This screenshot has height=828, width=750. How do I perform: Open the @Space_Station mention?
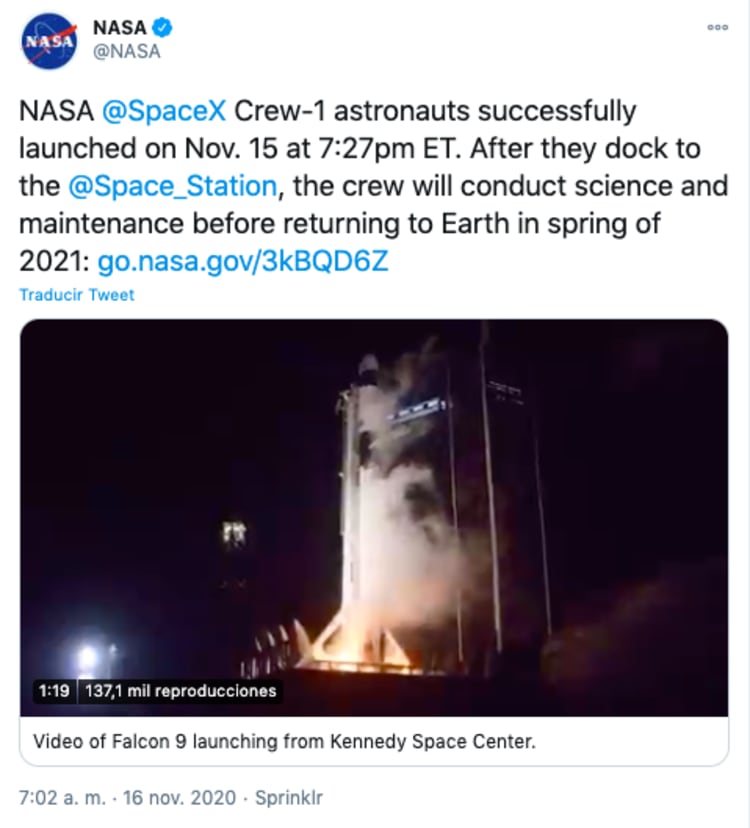point(172,186)
